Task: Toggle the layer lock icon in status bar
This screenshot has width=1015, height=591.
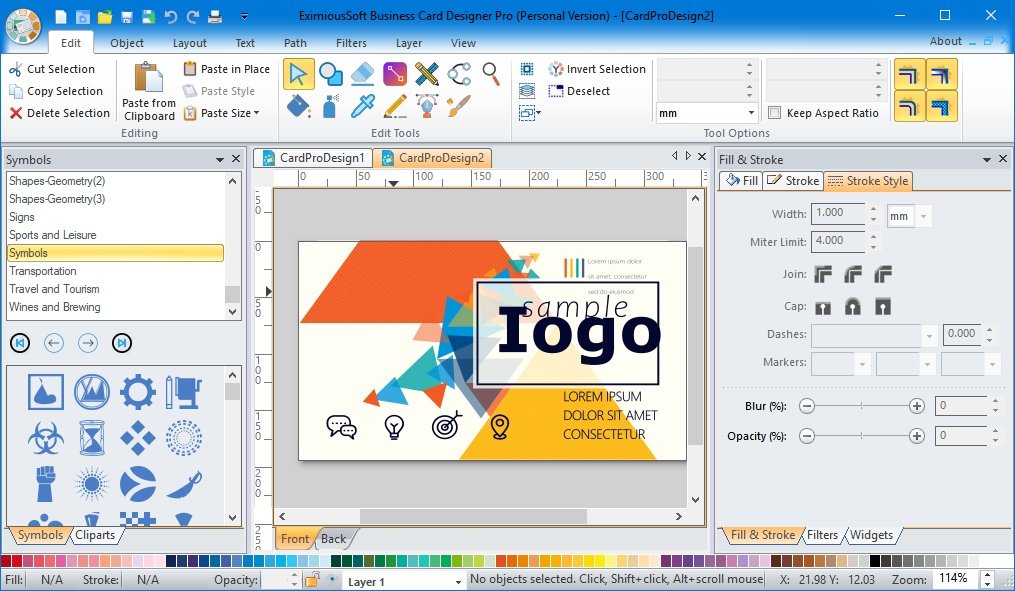Action: point(312,579)
